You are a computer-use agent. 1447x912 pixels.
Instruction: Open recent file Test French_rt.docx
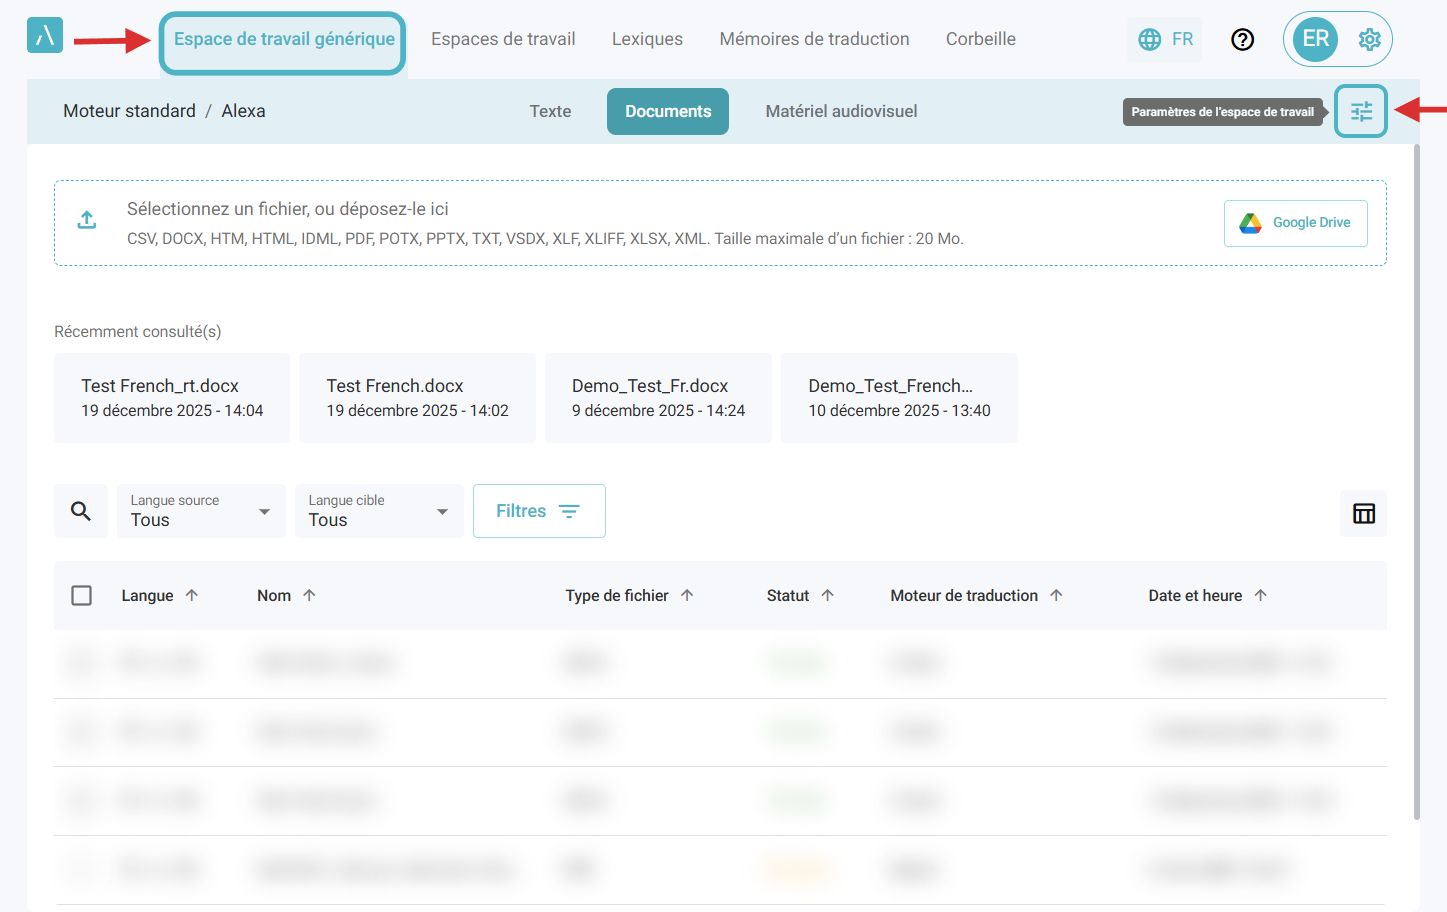coord(172,397)
